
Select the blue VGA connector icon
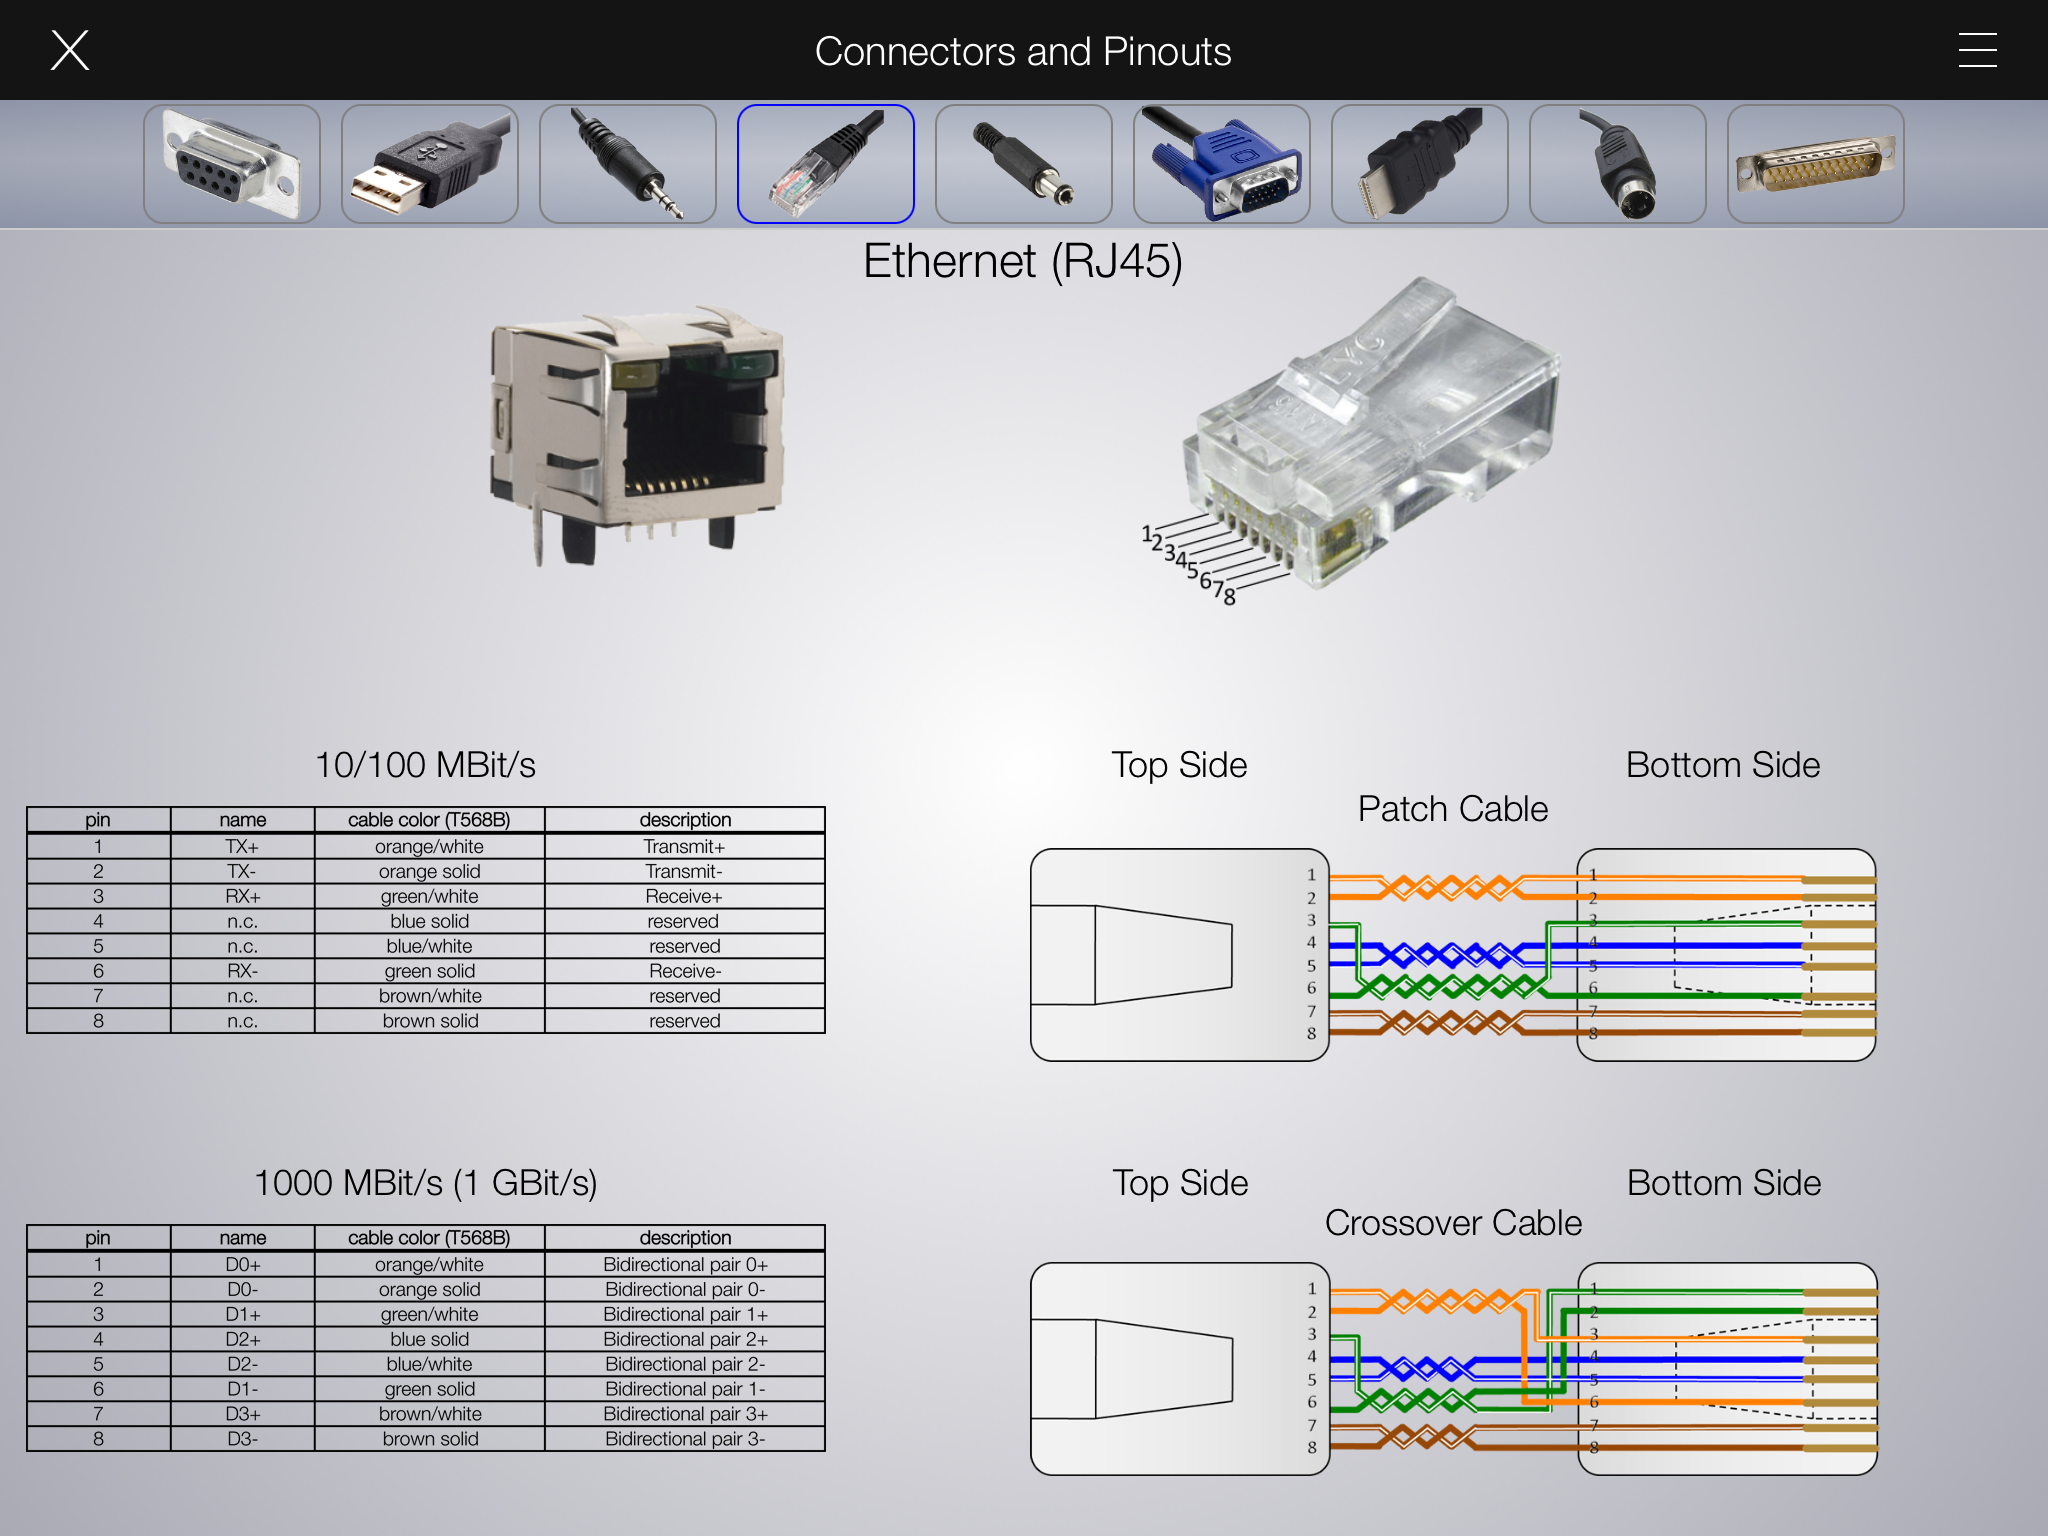[1222, 164]
